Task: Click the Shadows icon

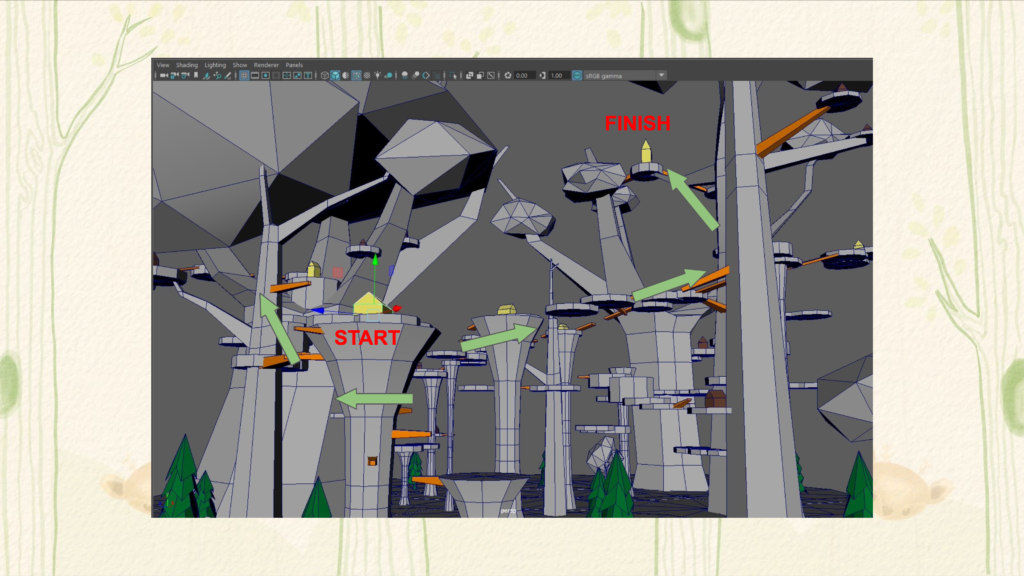Action: coord(388,76)
